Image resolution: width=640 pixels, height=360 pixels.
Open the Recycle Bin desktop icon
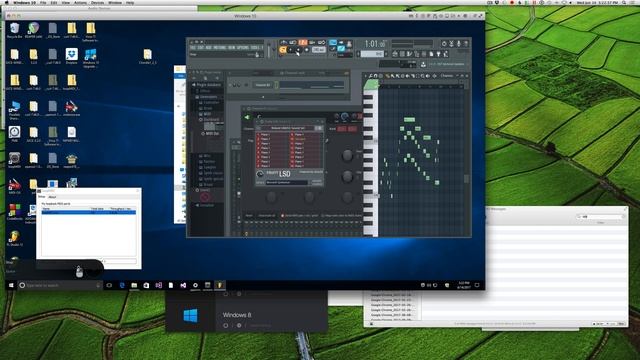point(14,31)
